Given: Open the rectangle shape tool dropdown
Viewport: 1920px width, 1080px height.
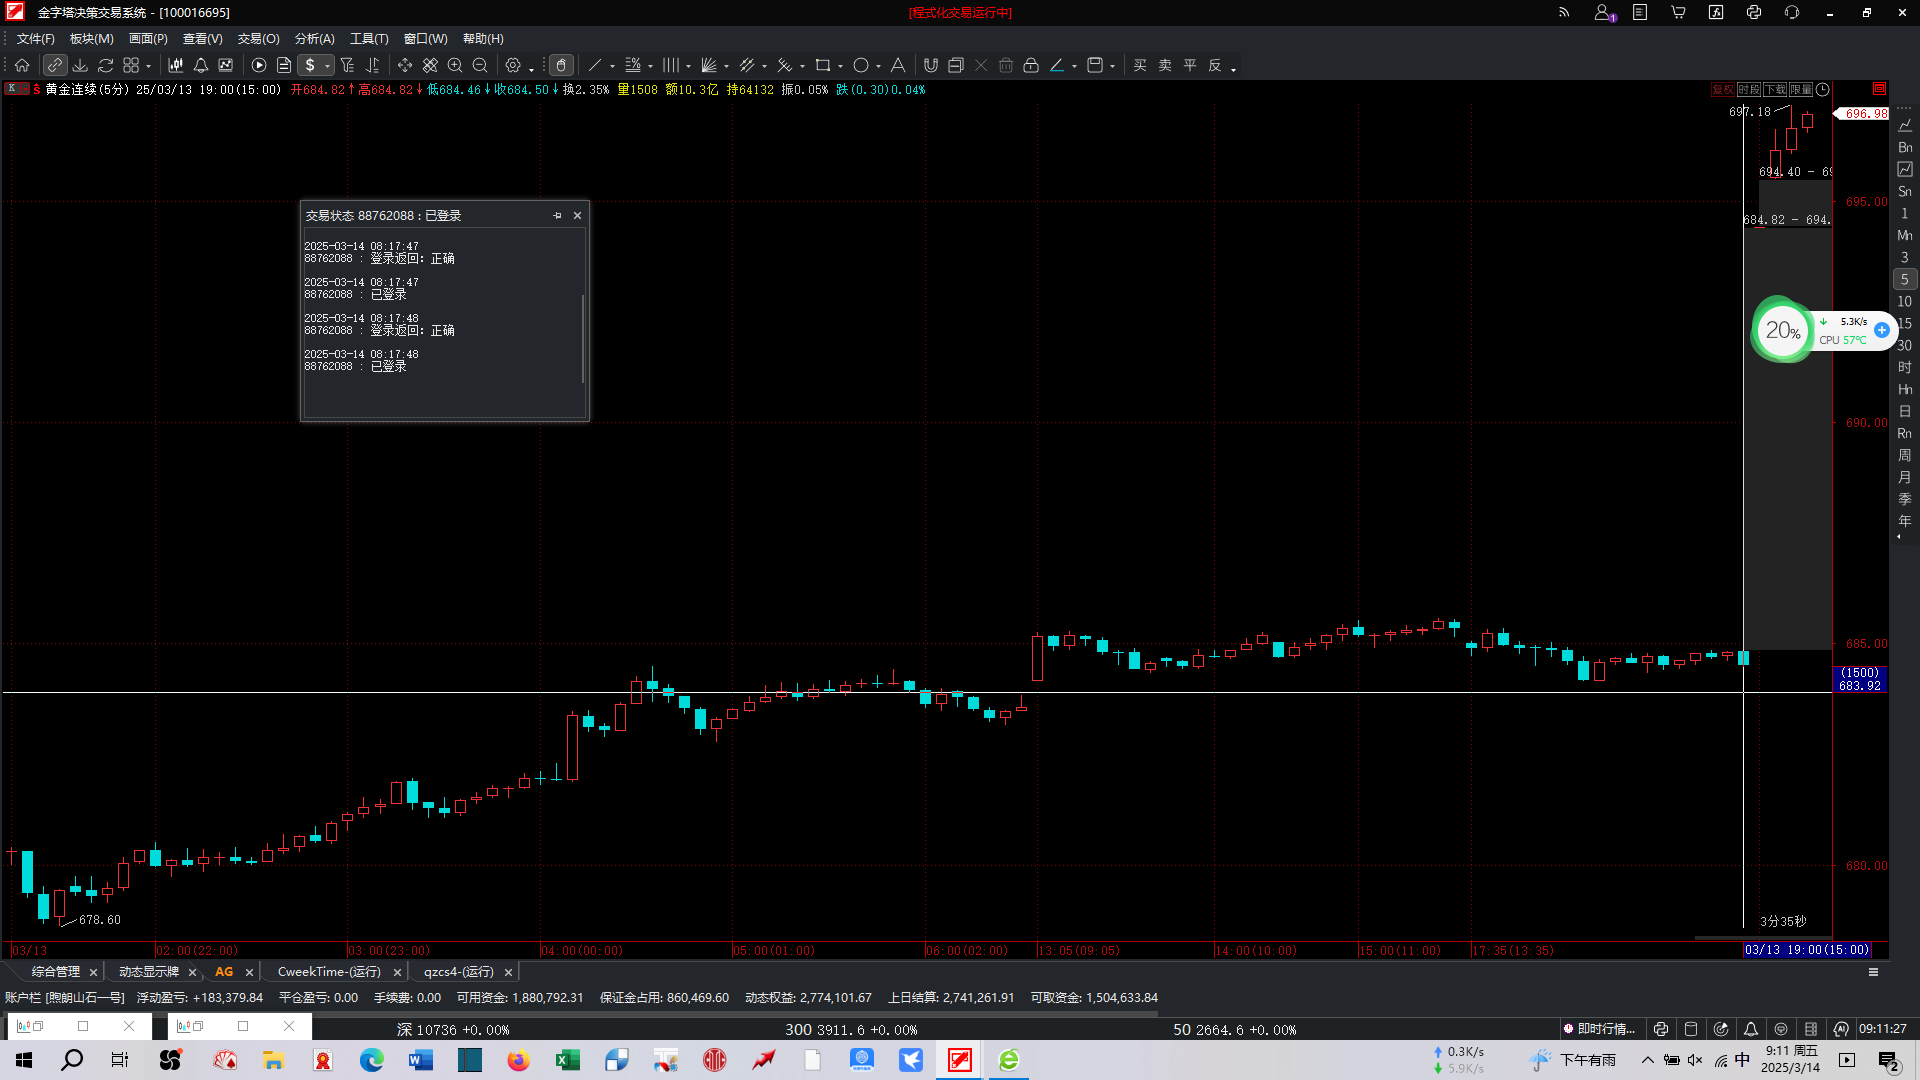Looking at the screenshot, I should [840, 67].
